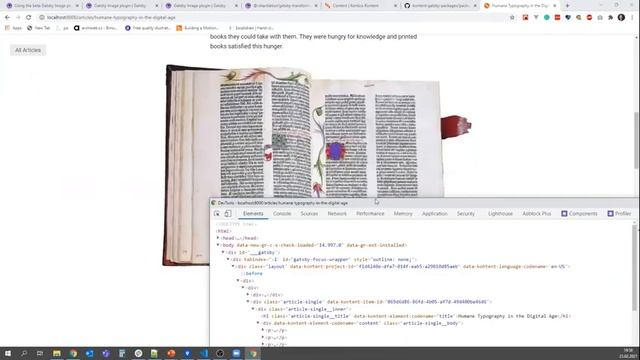Select the Elements tab in DevTools
The height and width of the screenshot is (360, 640).
pos(253,213)
